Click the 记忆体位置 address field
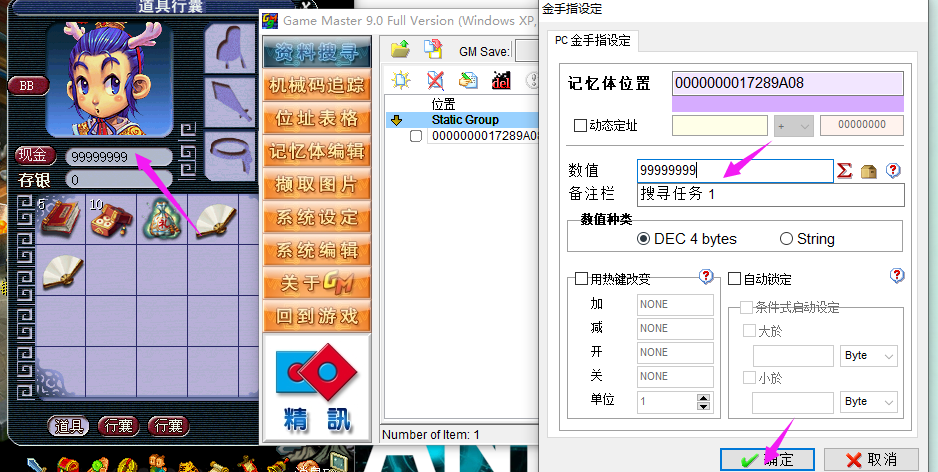This screenshot has height=472, width=938. (x=788, y=84)
